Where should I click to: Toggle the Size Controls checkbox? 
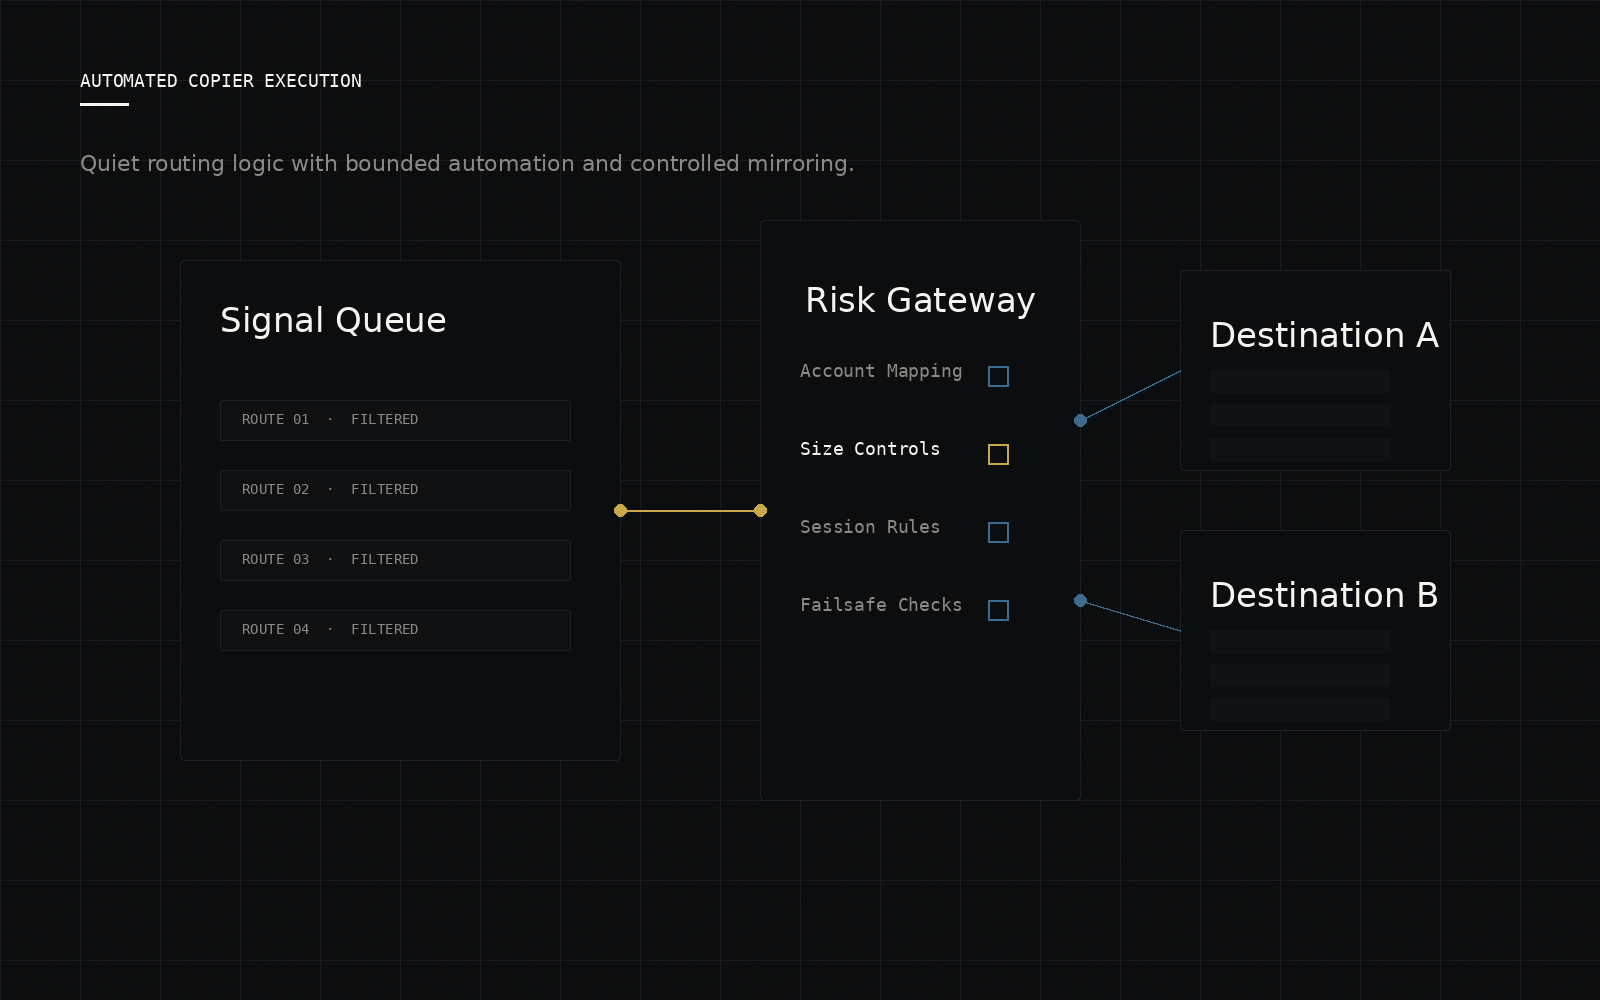tap(997, 454)
